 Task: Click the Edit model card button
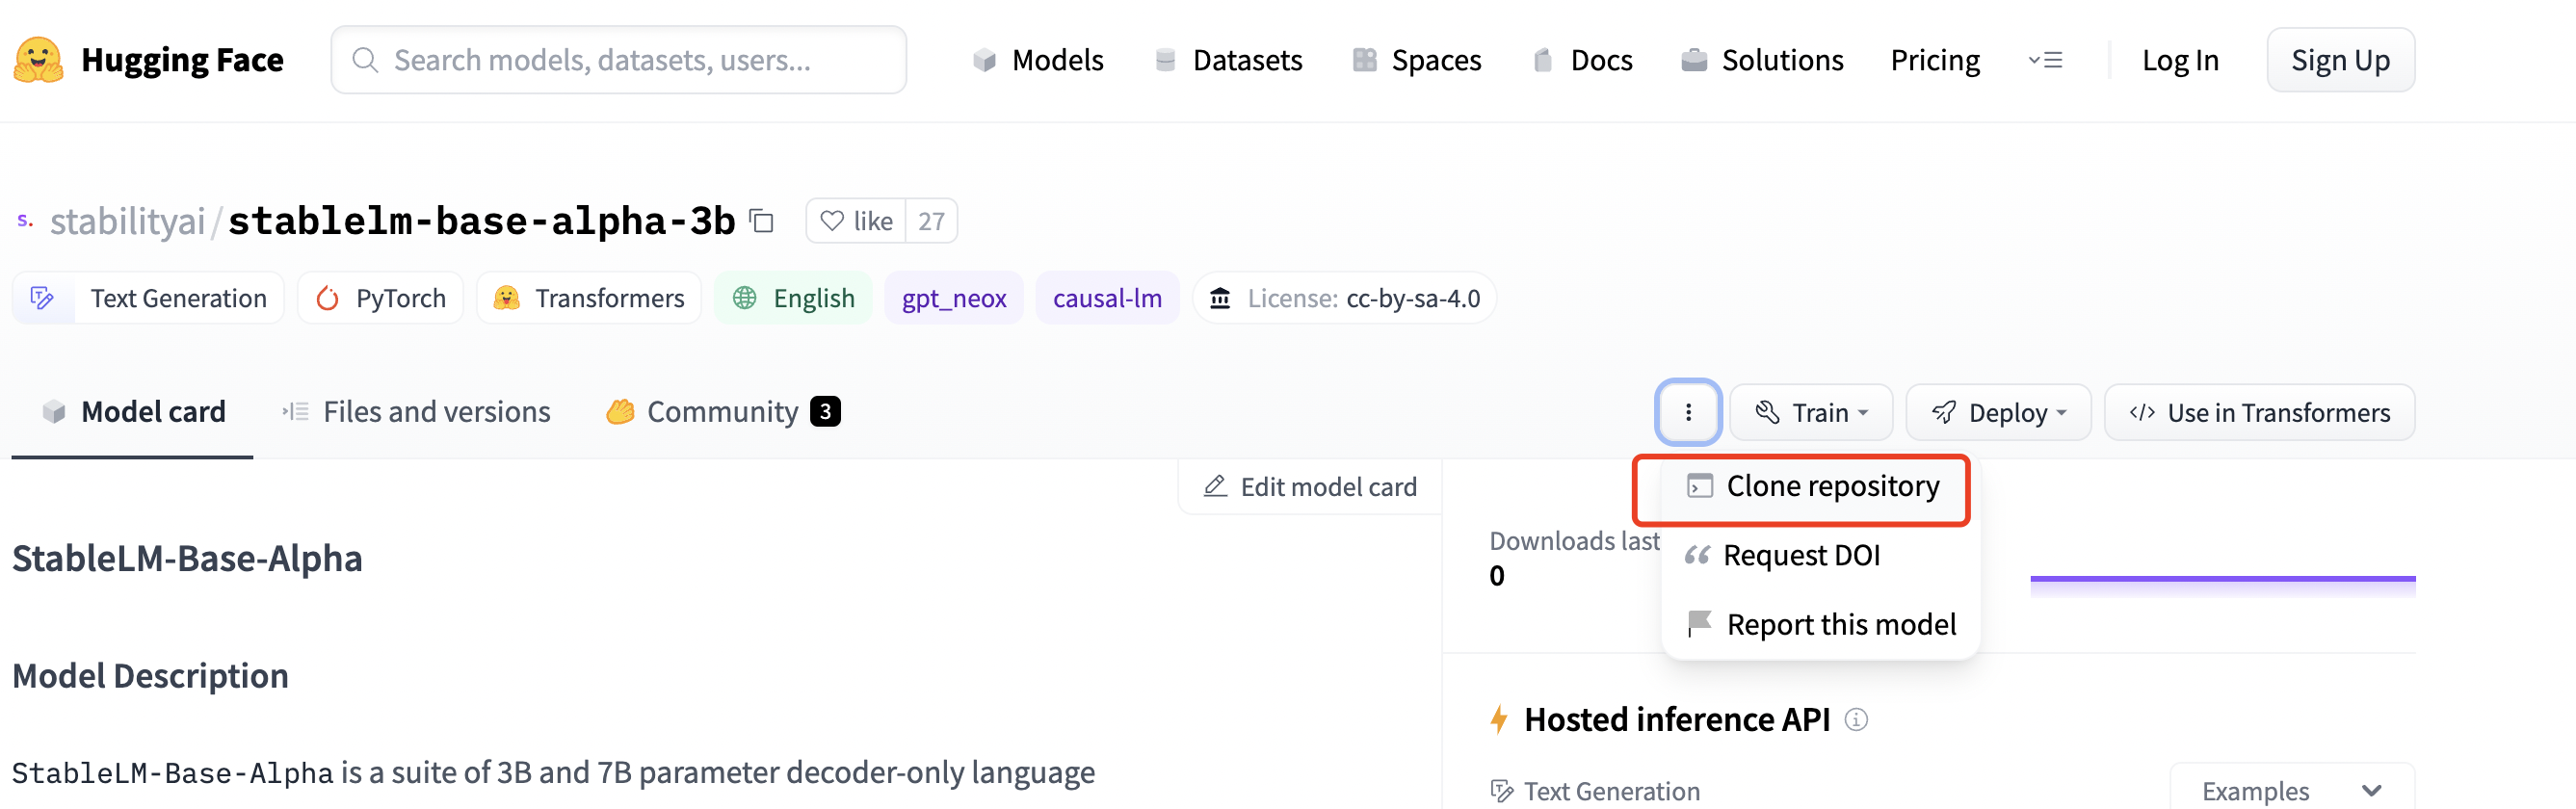point(1310,486)
